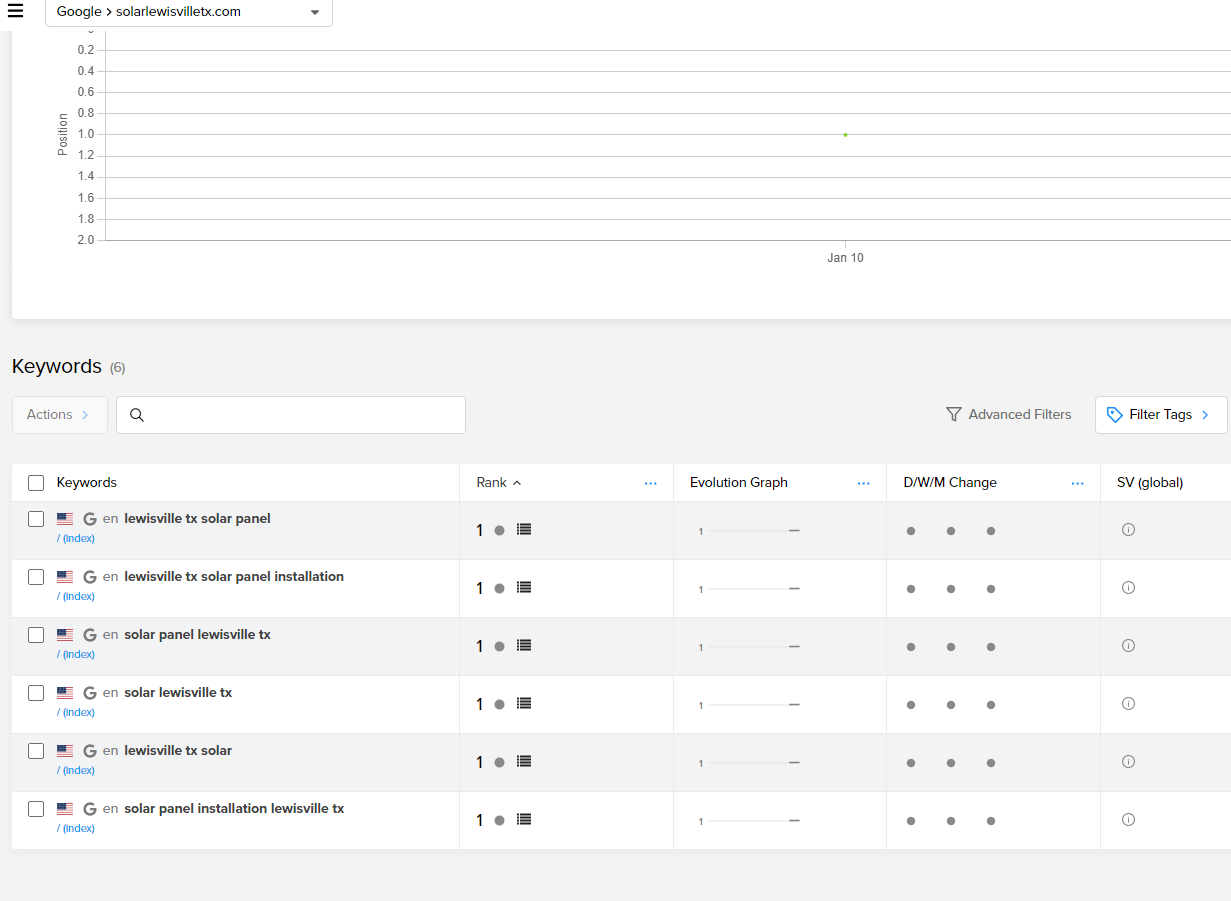The image size is (1231, 901).
Task: Click keyword lewisville tx solar panel
Action: pyautogui.click(x=197, y=519)
